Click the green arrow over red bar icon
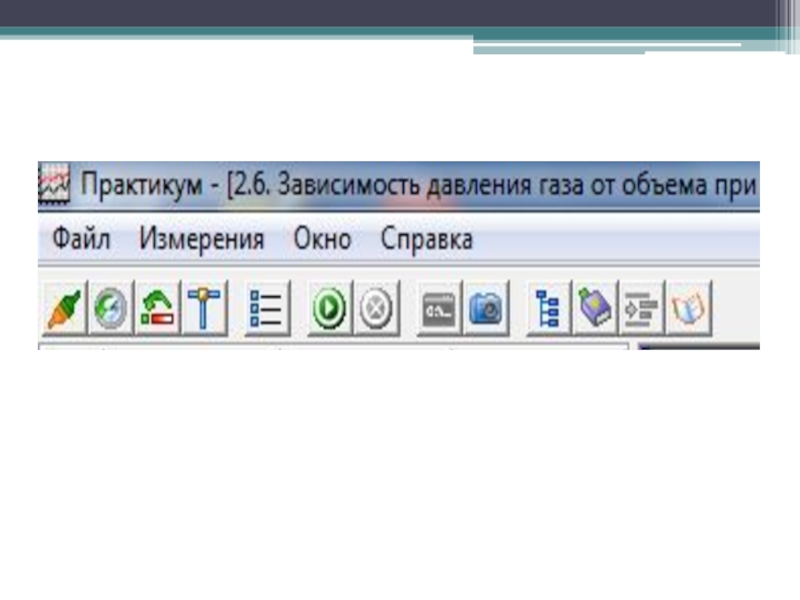Image resolution: width=800 pixels, height=600 pixels. point(158,308)
